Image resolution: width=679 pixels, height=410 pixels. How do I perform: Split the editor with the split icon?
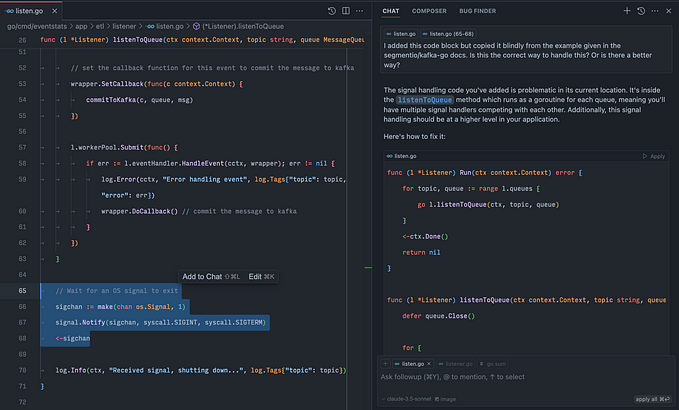346,11
